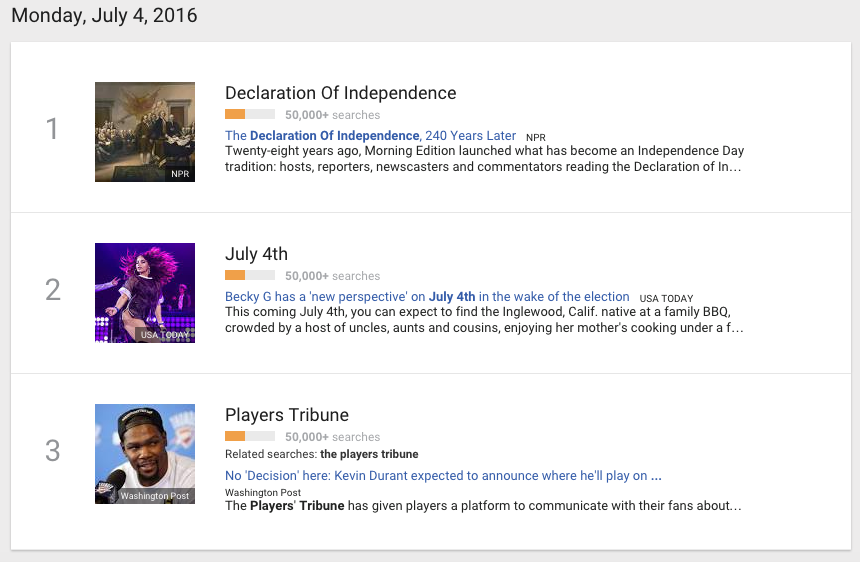Image resolution: width=860 pixels, height=562 pixels.
Task: Click the Becky G concert thumbnail
Action: coord(144,293)
